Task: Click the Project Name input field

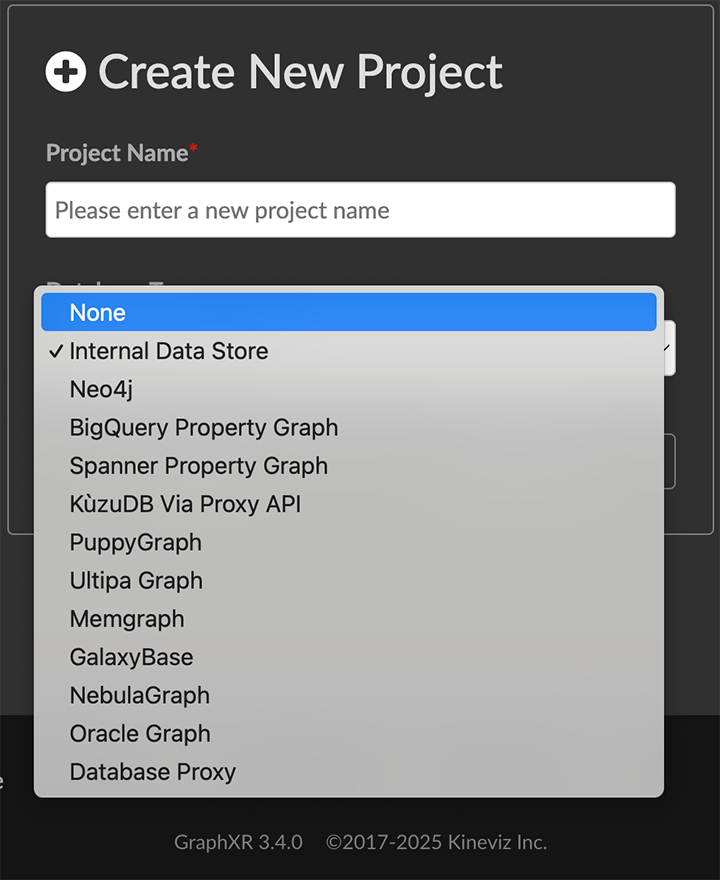Action: click(x=360, y=210)
